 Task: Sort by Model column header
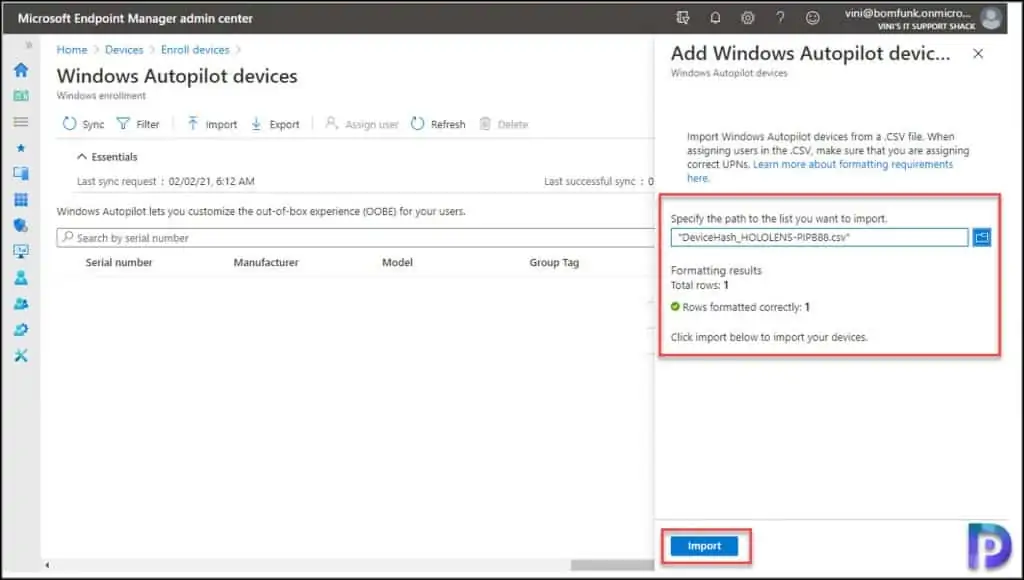point(397,263)
